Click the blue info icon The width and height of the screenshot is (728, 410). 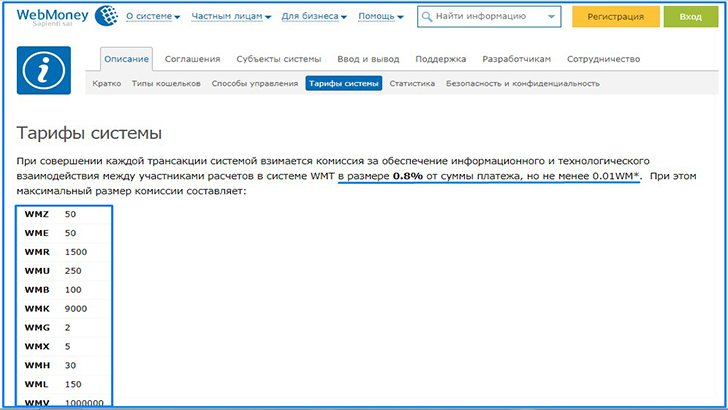pos(44,71)
